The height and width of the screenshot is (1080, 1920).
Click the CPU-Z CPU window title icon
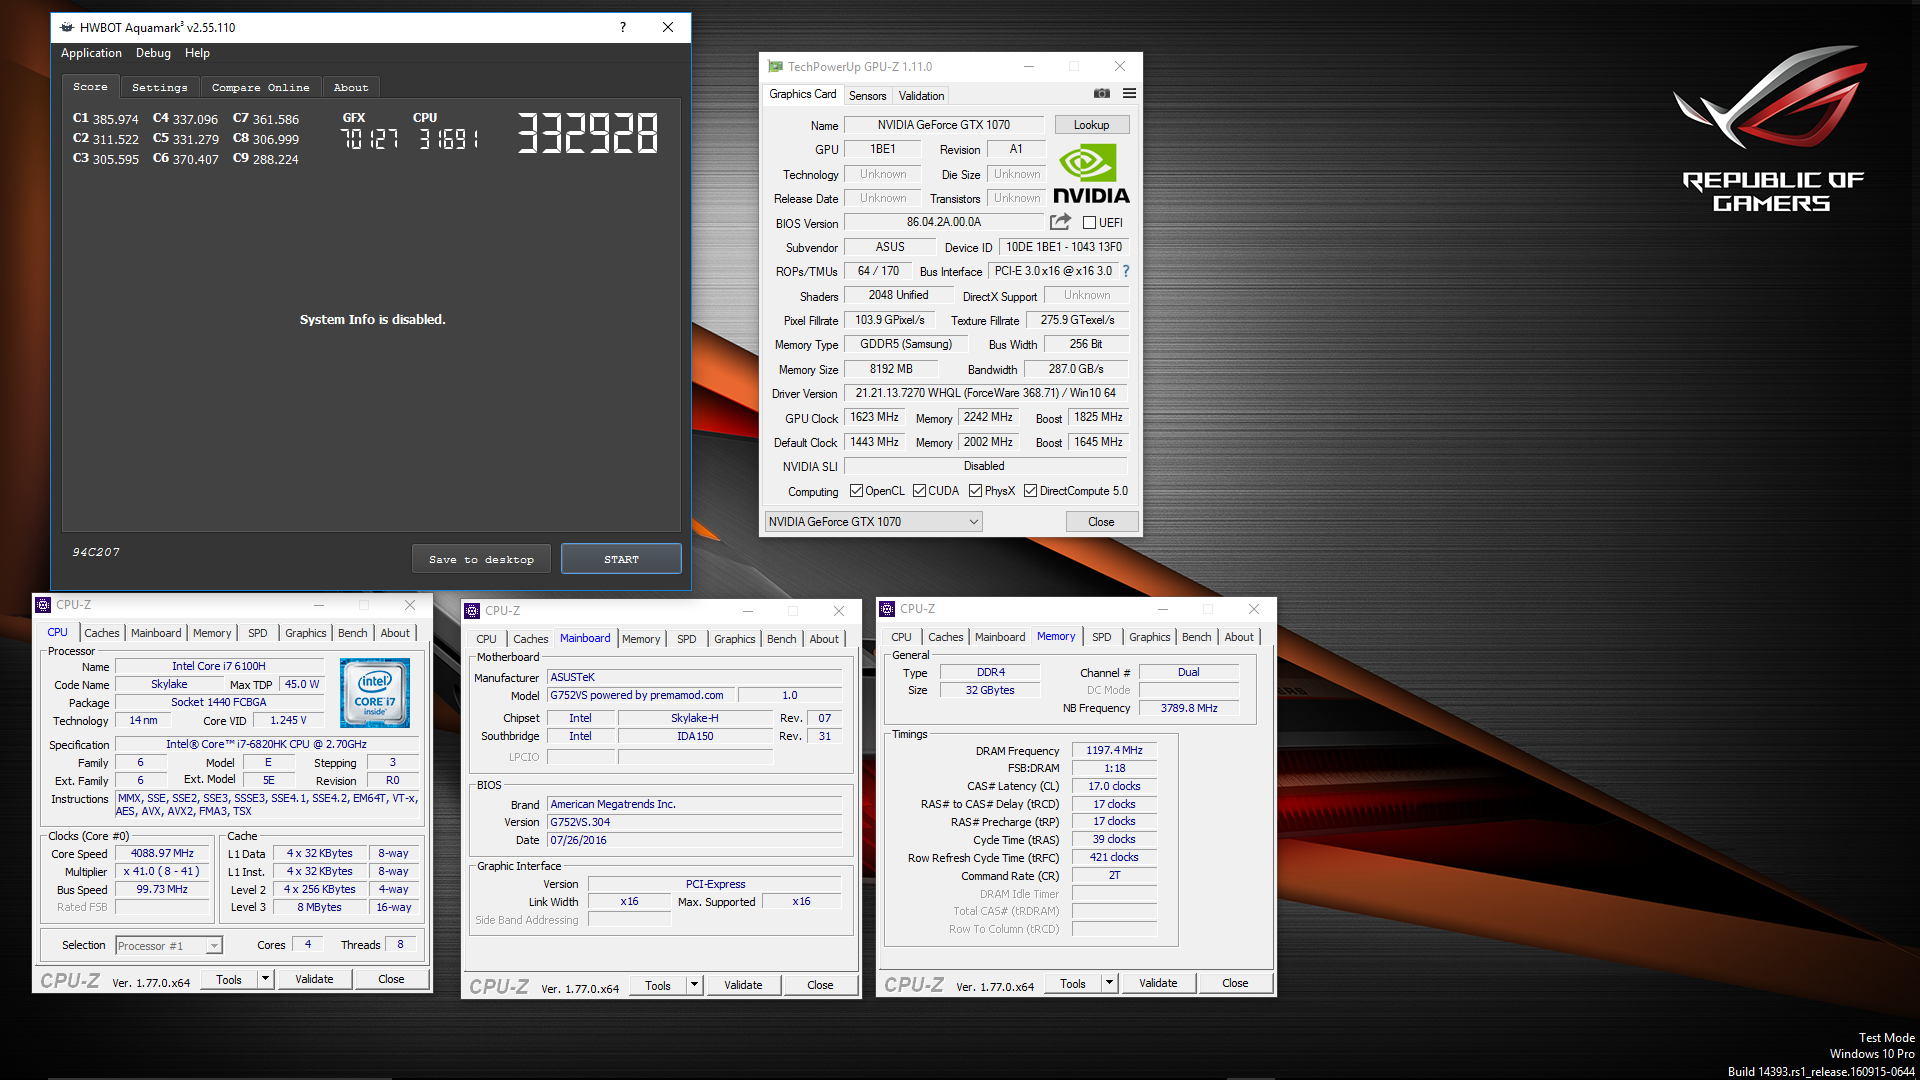(43, 605)
